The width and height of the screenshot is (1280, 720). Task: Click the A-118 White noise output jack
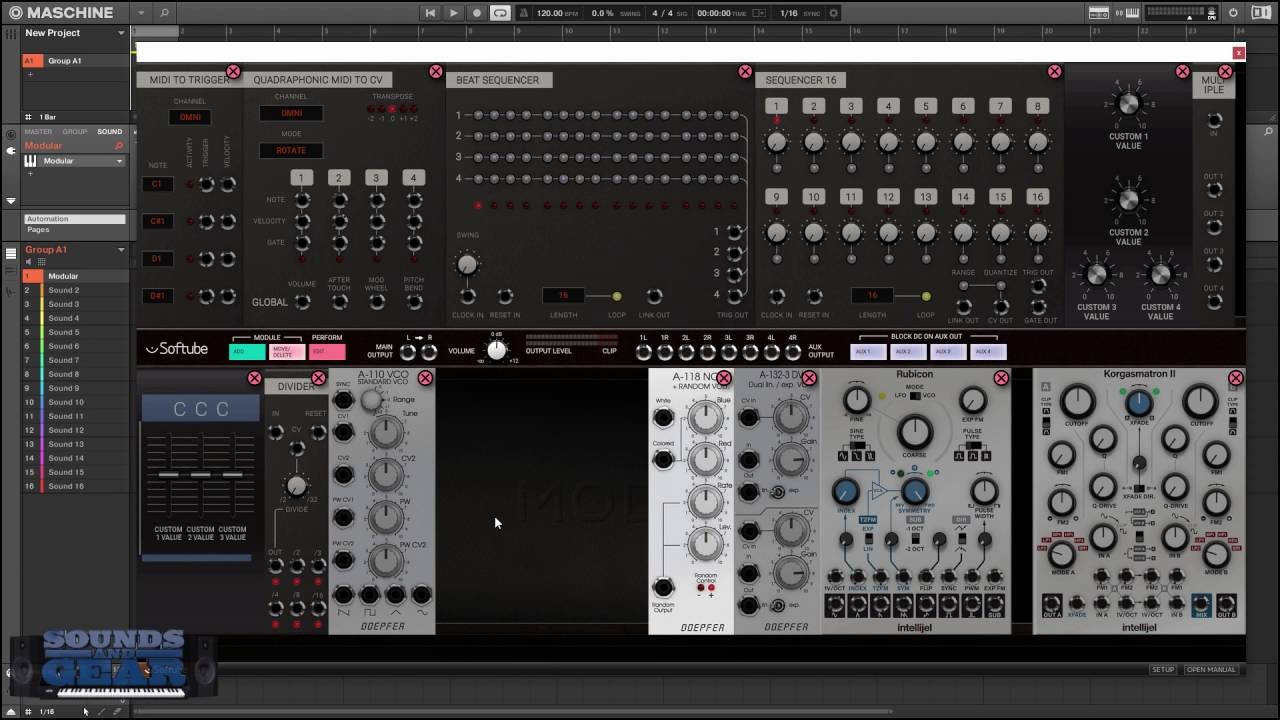coord(662,418)
